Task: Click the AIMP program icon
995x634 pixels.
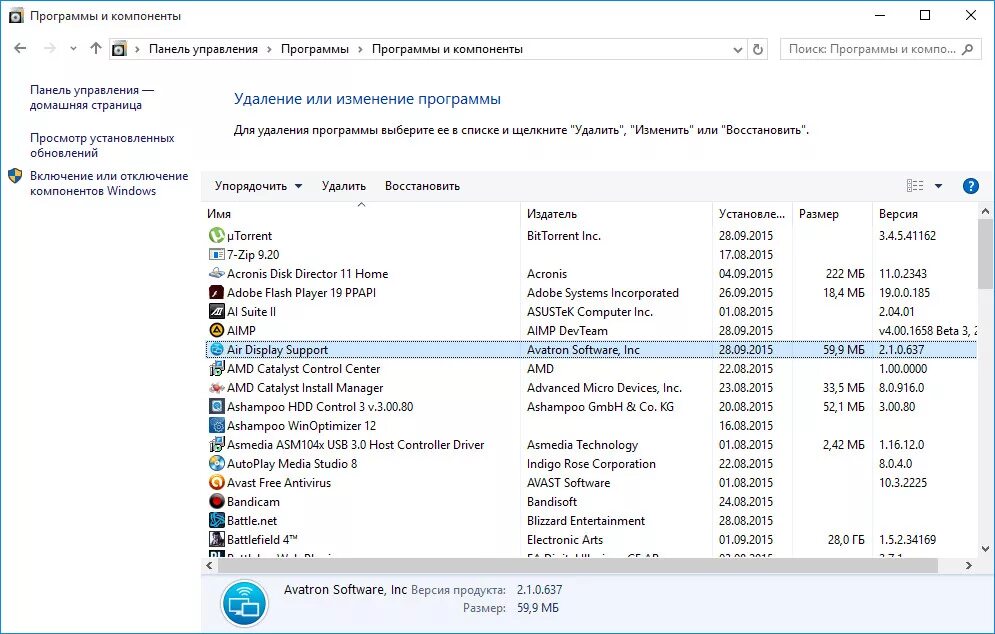Action: [216, 331]
